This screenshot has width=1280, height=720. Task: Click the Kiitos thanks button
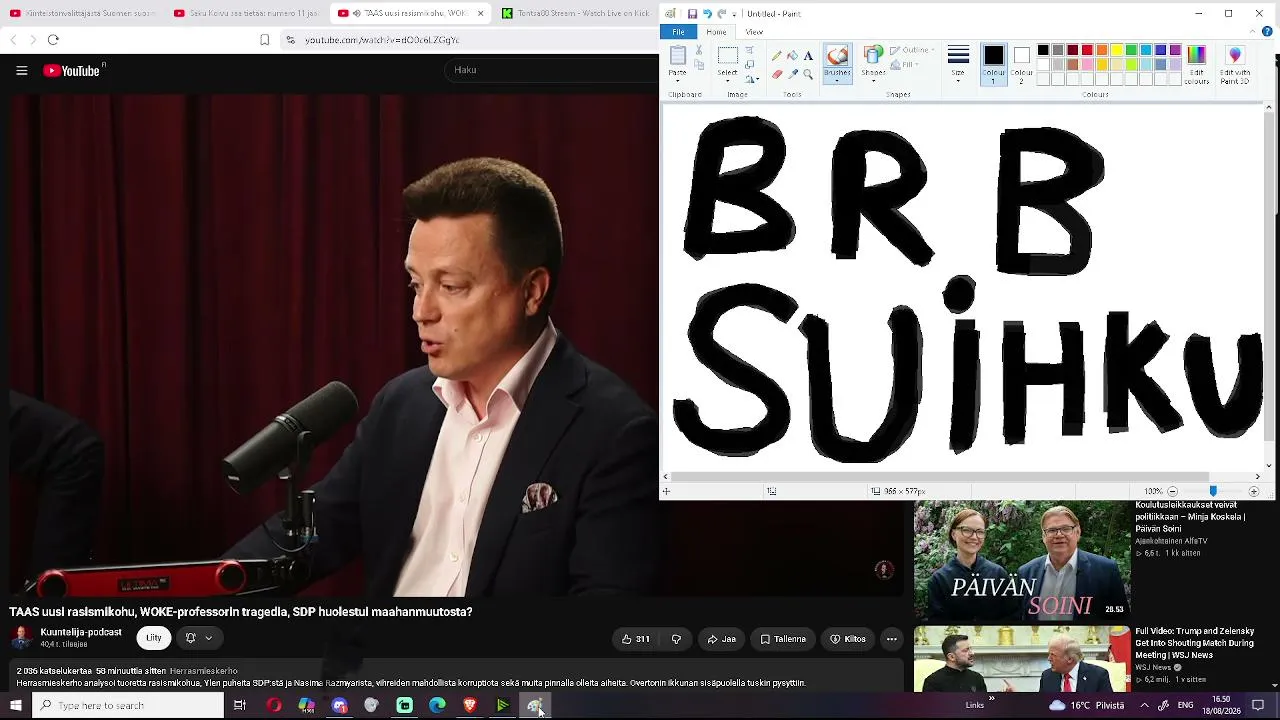point(848,639)
